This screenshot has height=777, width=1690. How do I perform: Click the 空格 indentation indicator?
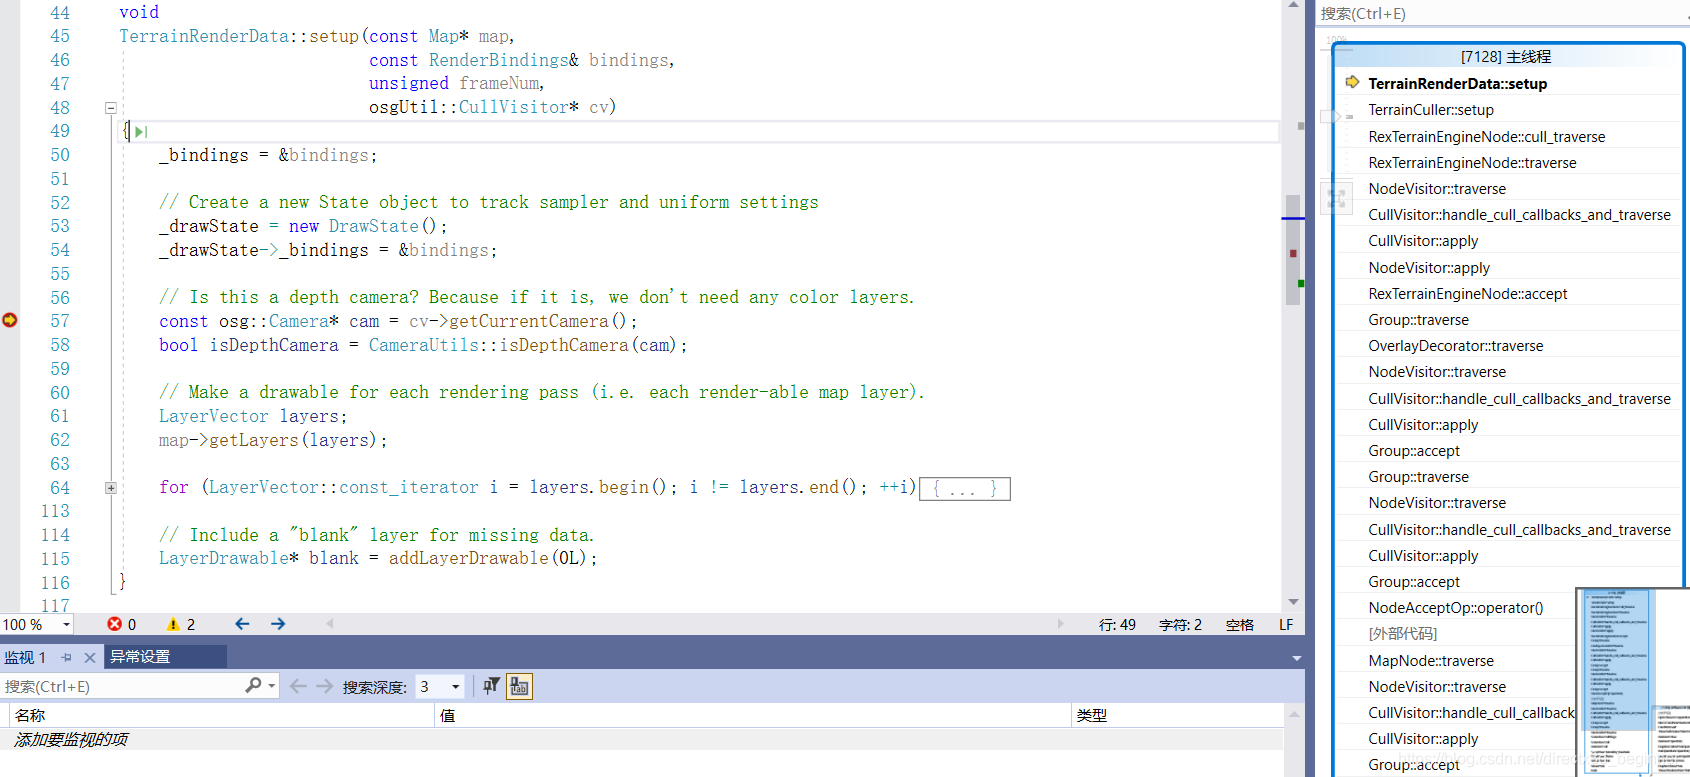(x=1240, y=624)
